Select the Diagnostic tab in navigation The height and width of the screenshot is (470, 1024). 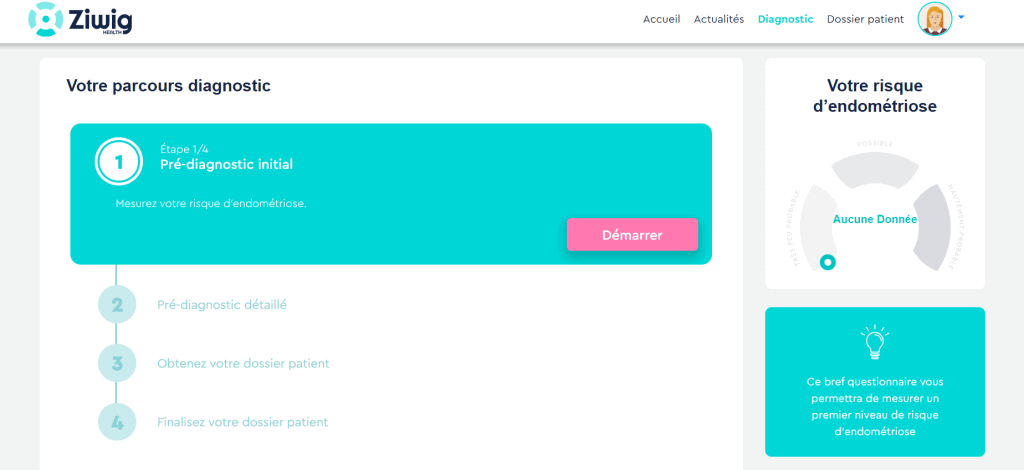pos(785,20)
